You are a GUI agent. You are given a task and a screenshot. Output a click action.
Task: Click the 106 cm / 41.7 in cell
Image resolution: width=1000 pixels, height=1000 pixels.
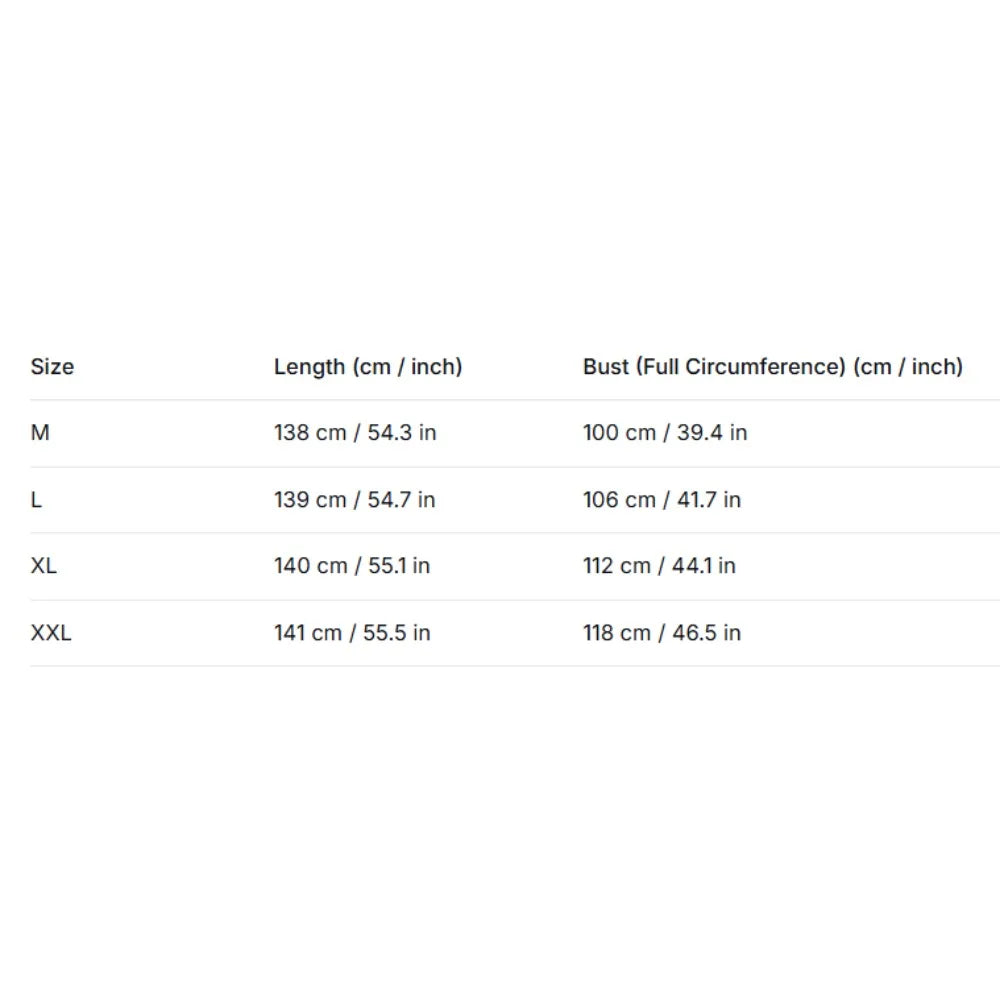[662, 499]
